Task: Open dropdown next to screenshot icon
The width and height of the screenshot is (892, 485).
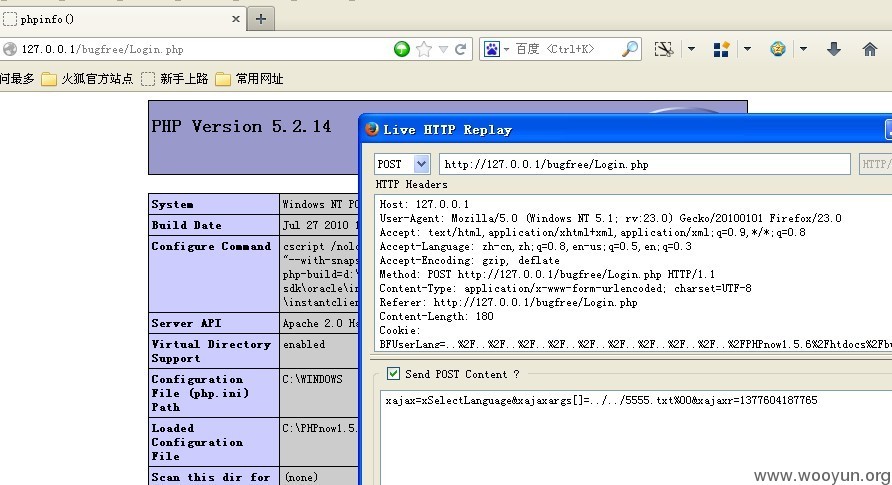Action: 691,49
